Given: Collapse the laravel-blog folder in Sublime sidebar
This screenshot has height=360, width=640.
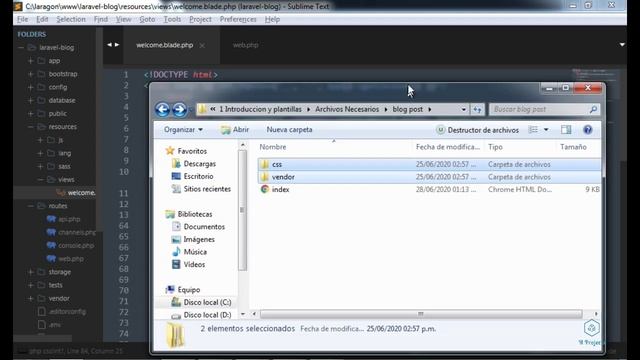Looking at the screenshot, I should (21, 48).
